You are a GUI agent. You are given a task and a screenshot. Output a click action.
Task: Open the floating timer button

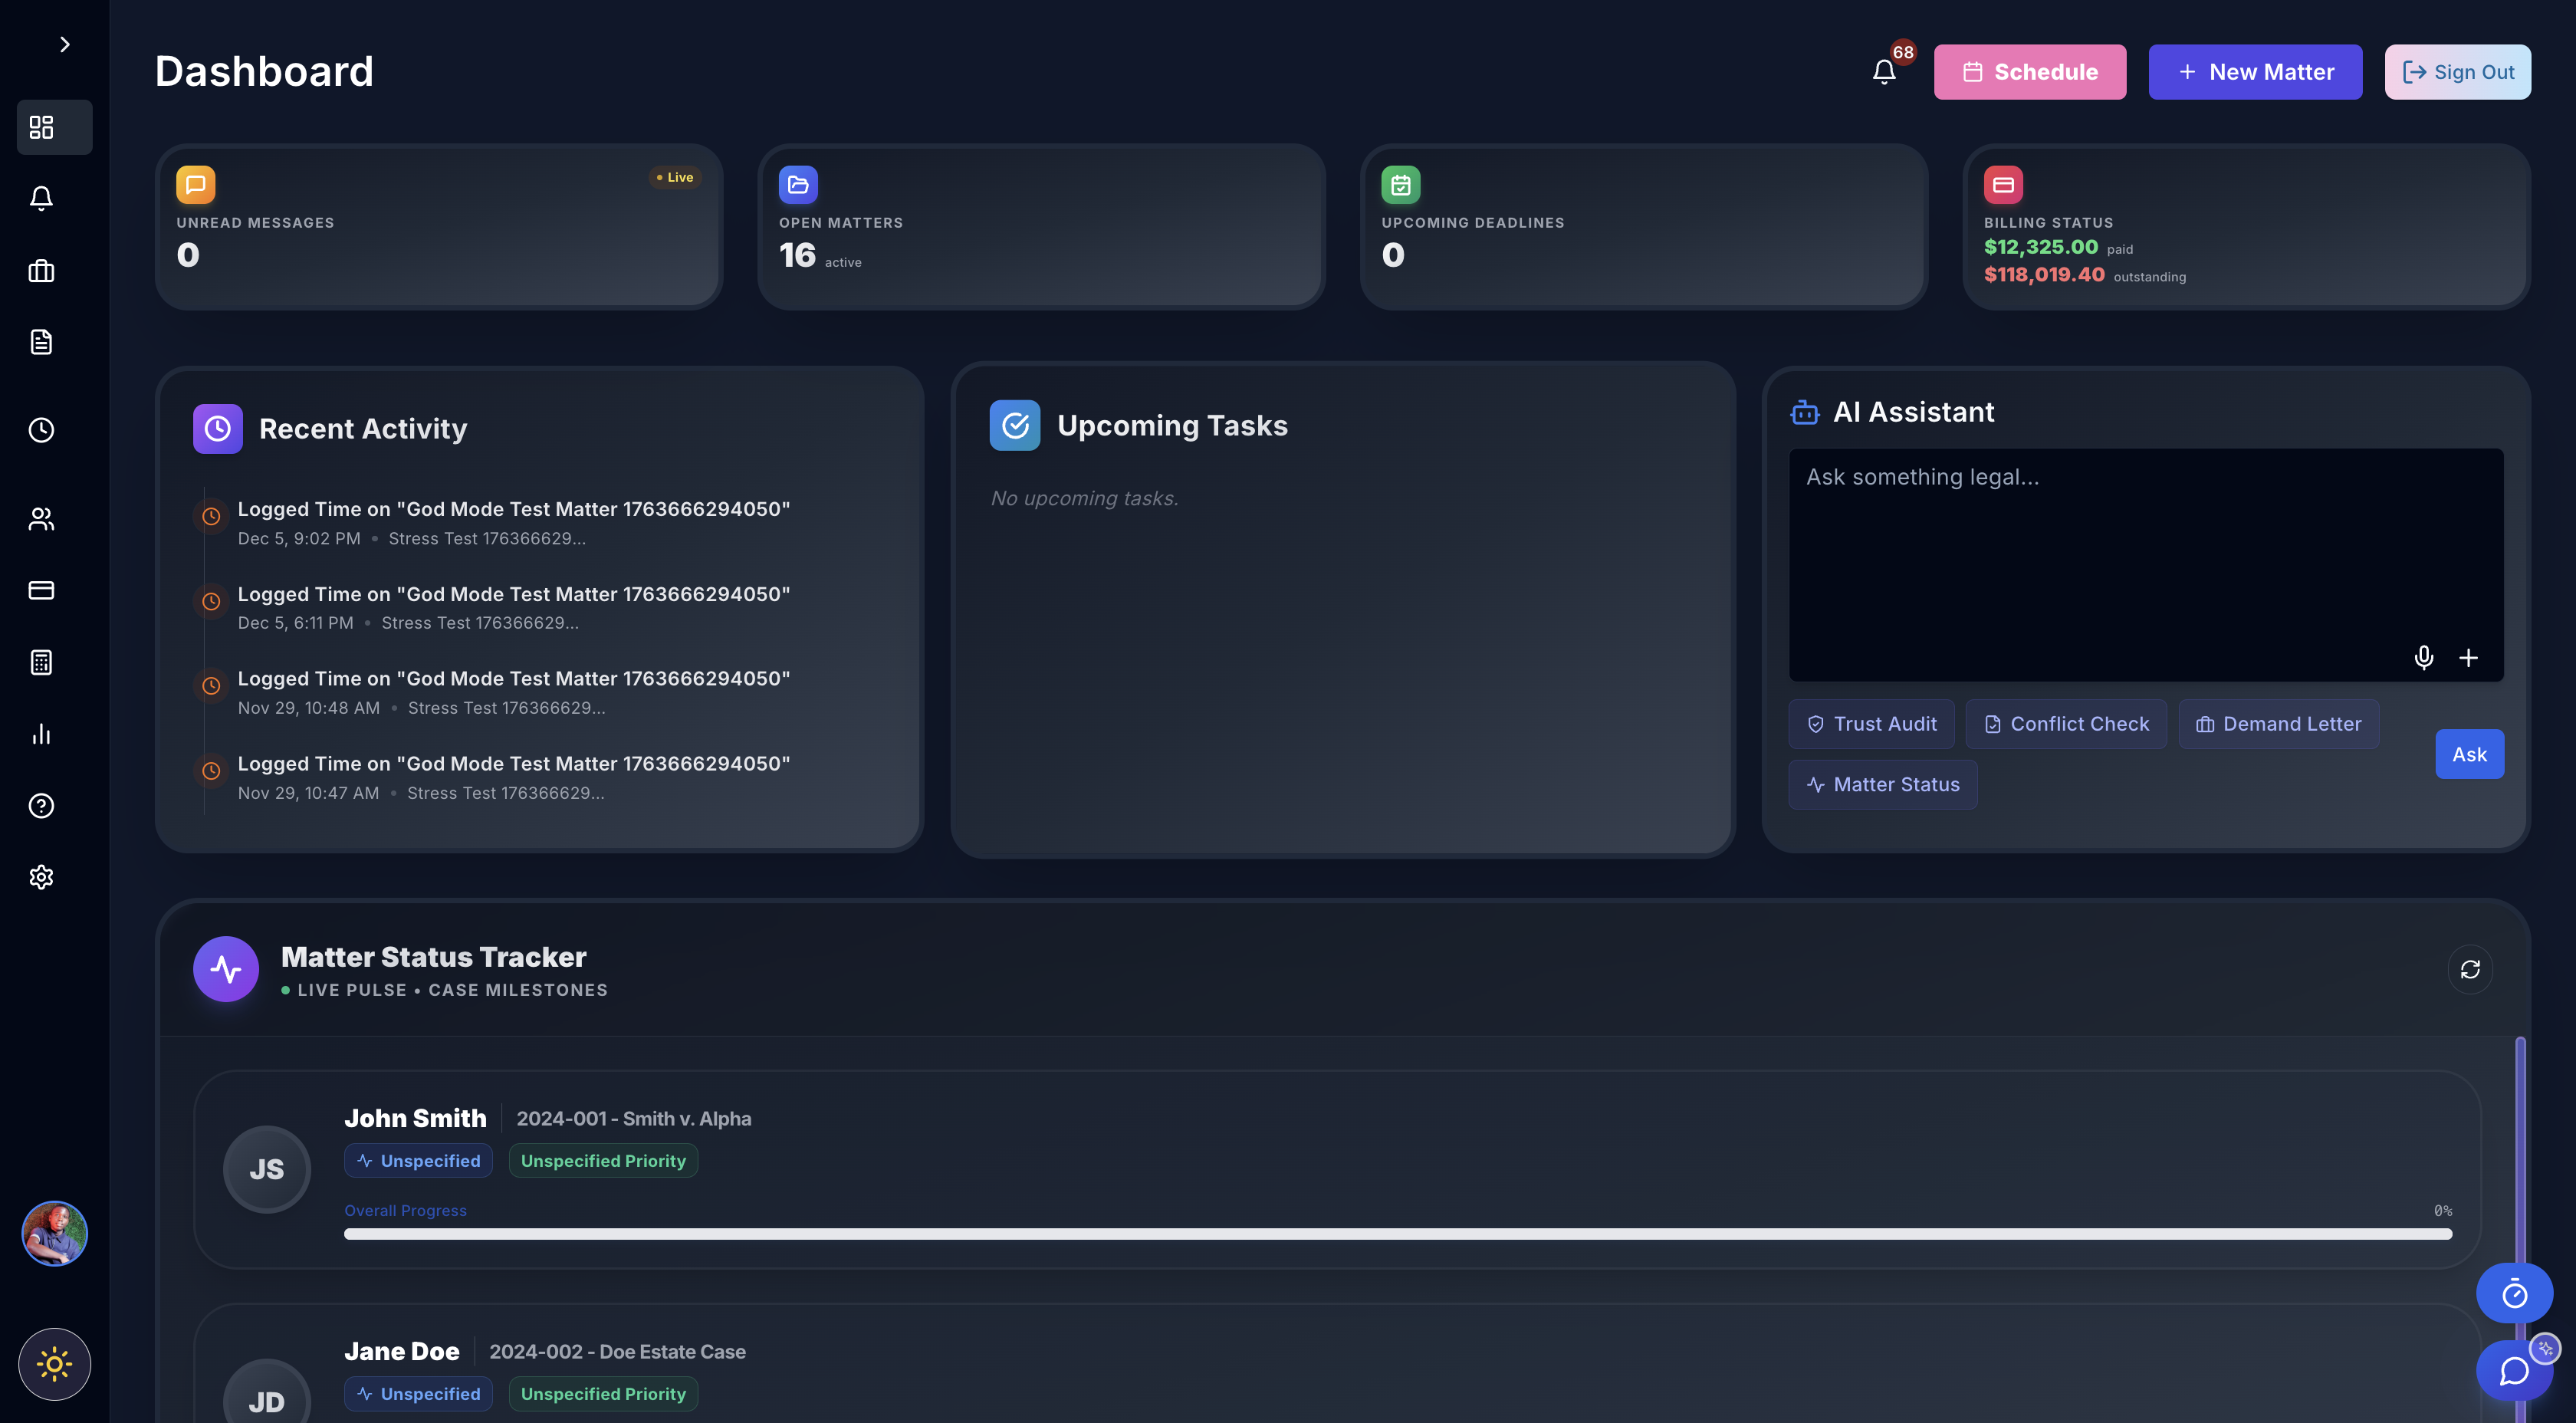coord(2514,1294)
